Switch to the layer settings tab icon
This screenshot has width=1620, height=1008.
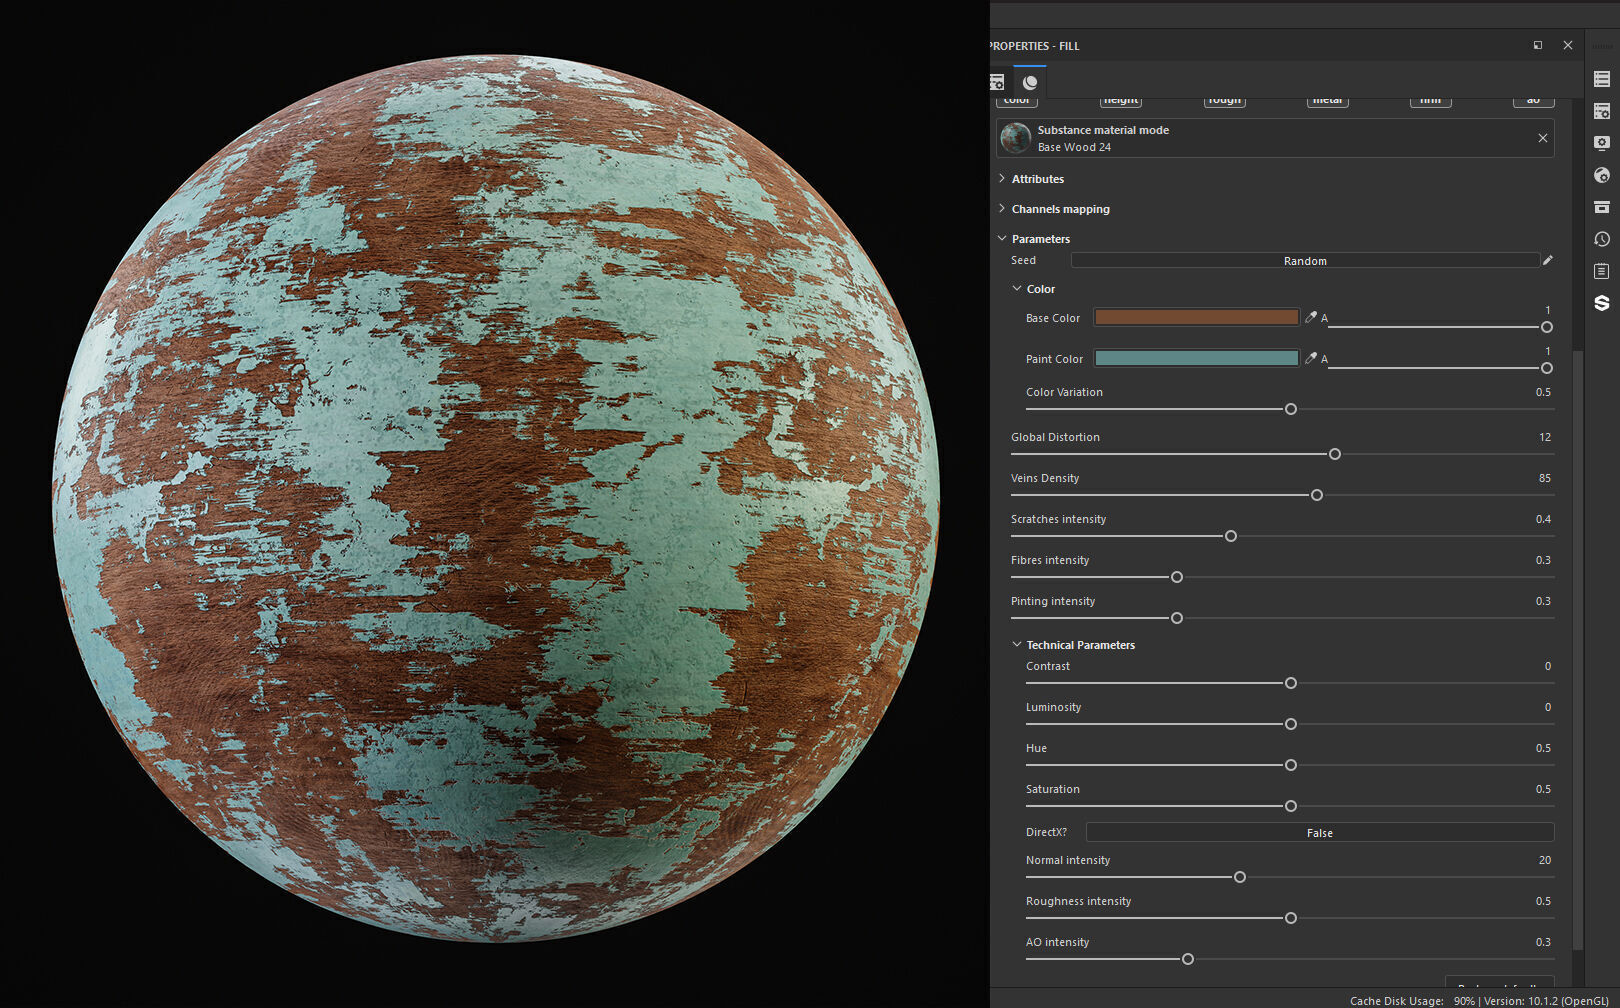[x=997, y=82]
